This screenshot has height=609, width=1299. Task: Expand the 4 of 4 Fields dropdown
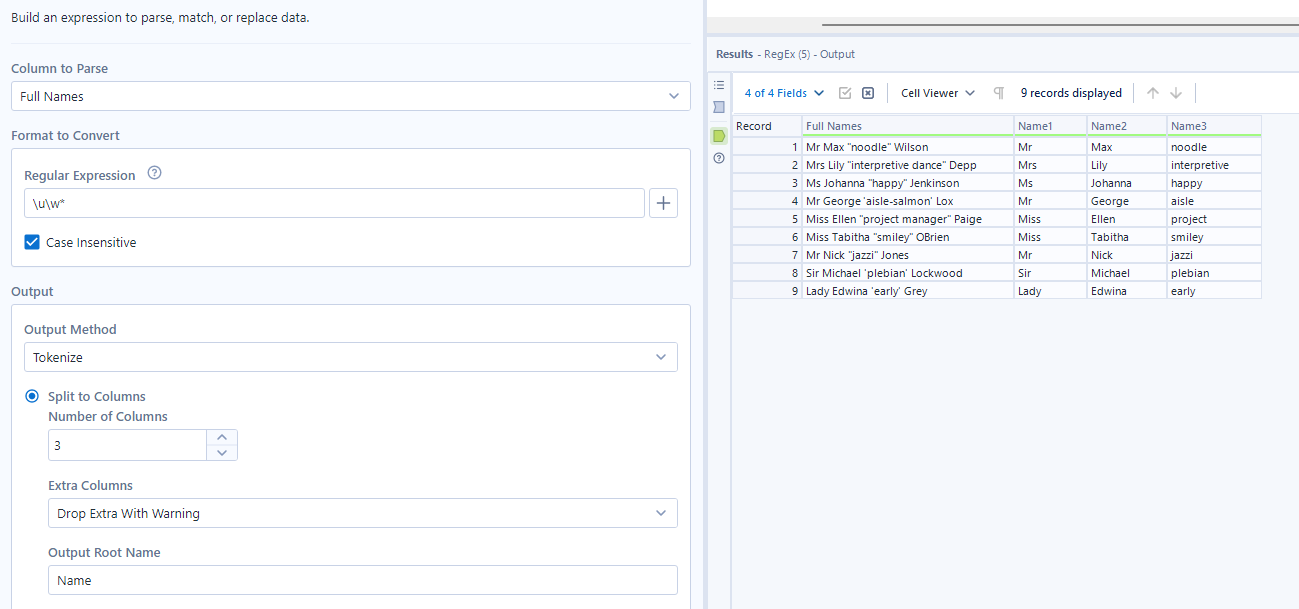[x=784, y=93]
